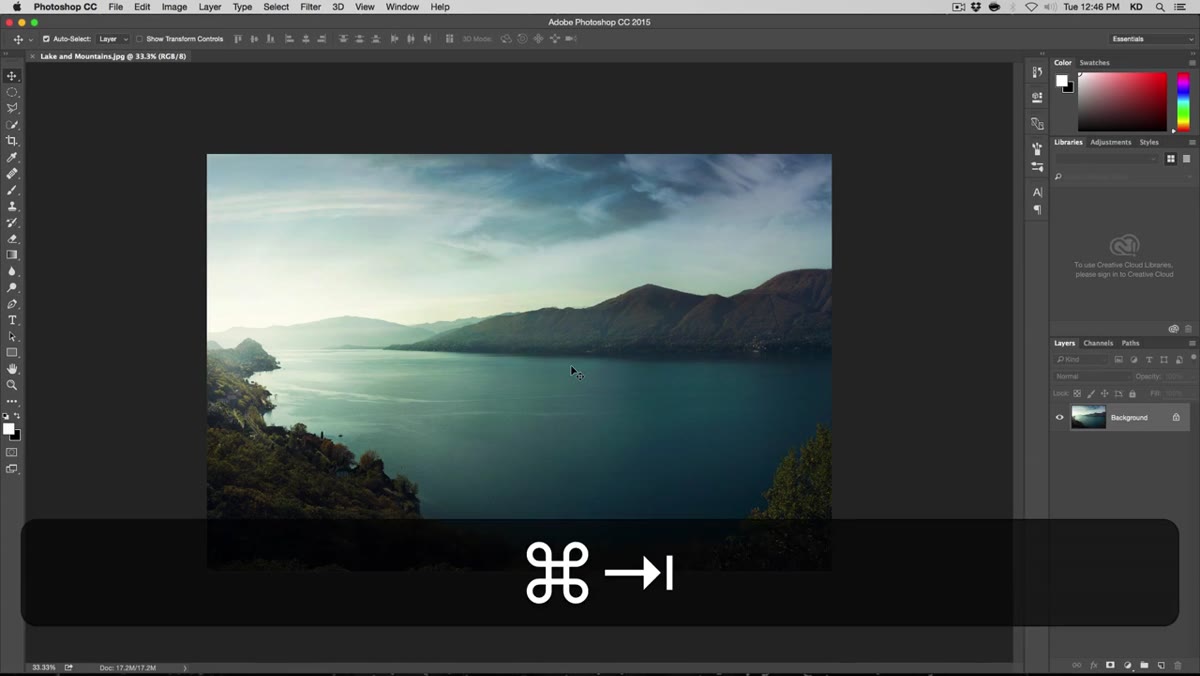Screen dimensions: 1200x676
Task: Select the Type tool
Action: tap(12, 320)
